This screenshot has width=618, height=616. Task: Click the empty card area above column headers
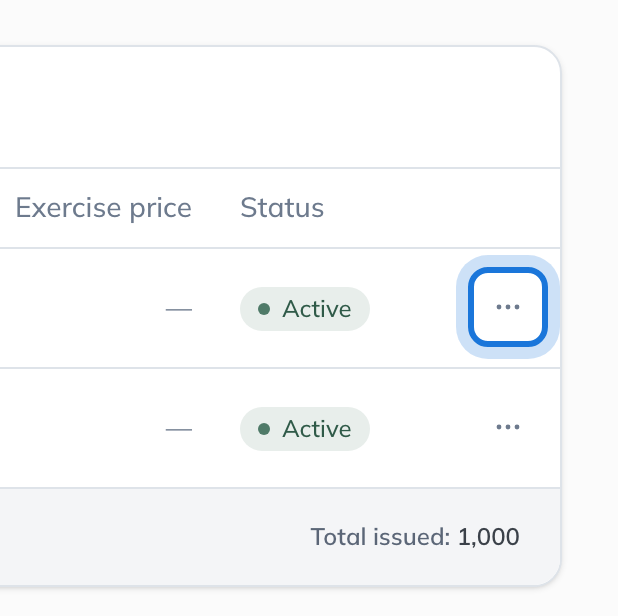(x=280, y=107)
